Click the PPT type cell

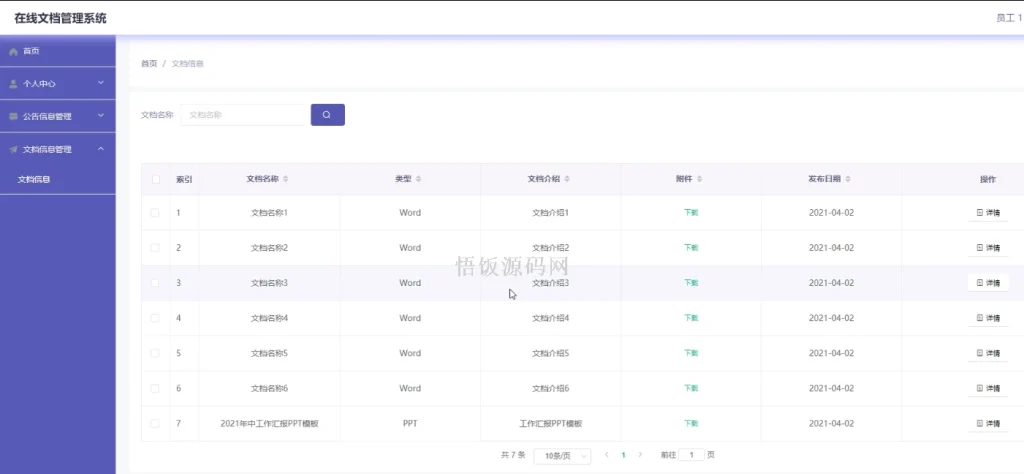(x=410, y=424)
